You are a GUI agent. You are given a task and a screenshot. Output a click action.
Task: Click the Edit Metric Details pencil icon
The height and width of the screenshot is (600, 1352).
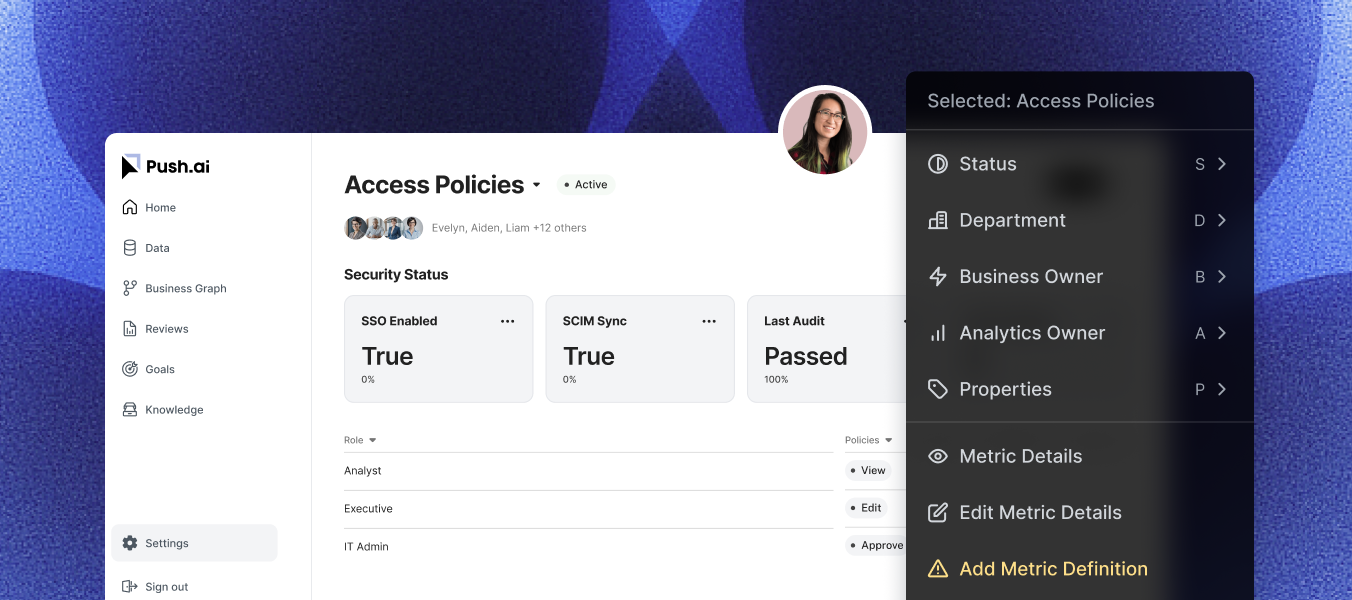pyautogui.click(x=938, y=512)
